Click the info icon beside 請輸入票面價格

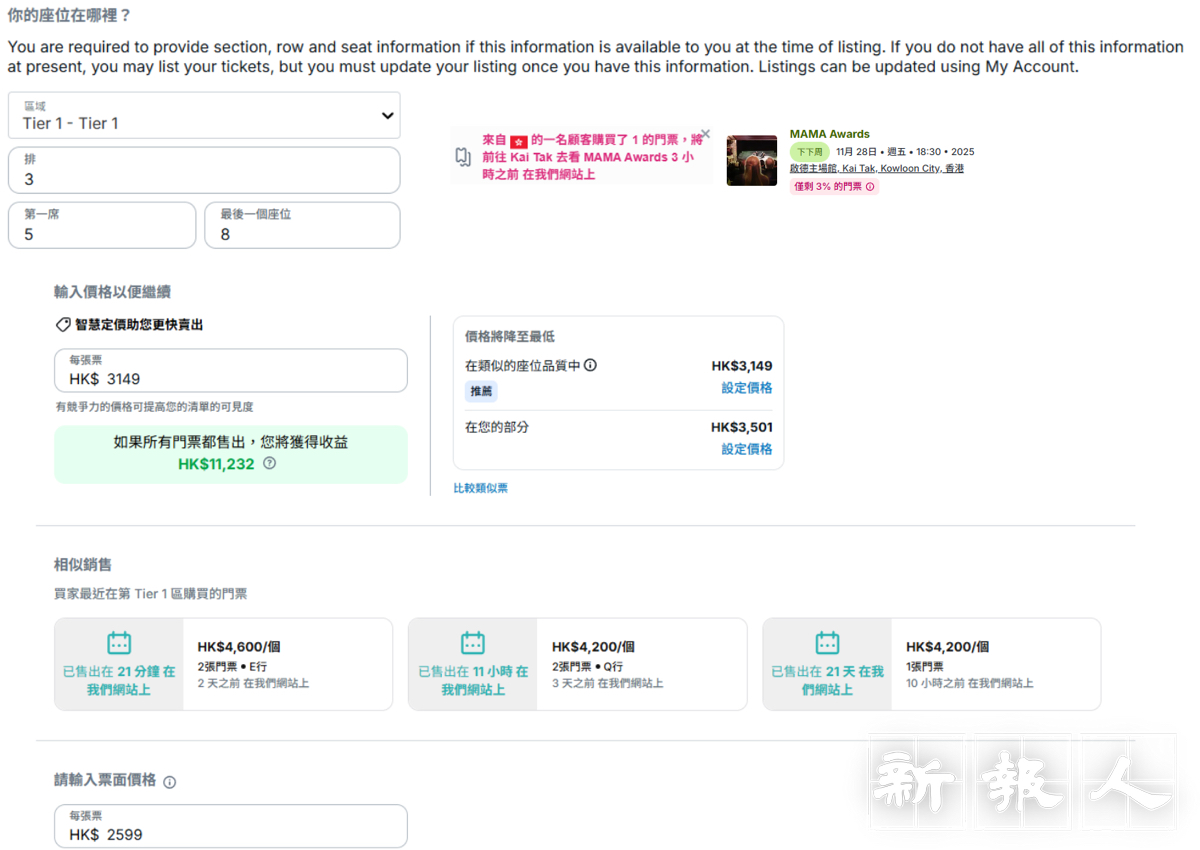(169, 782)
